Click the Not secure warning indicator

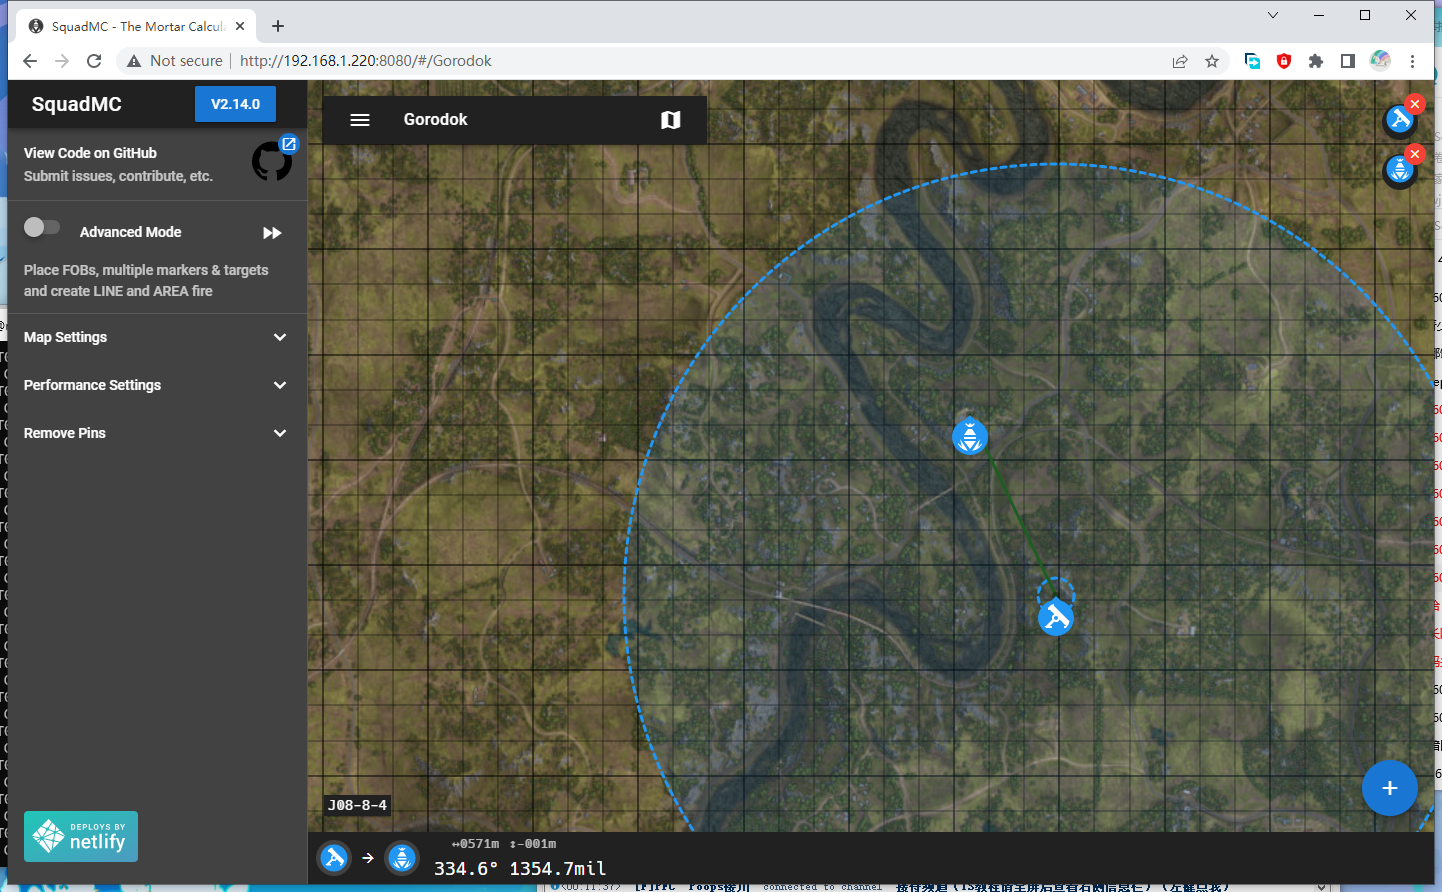pyautogui.click(x=174, y=61)
